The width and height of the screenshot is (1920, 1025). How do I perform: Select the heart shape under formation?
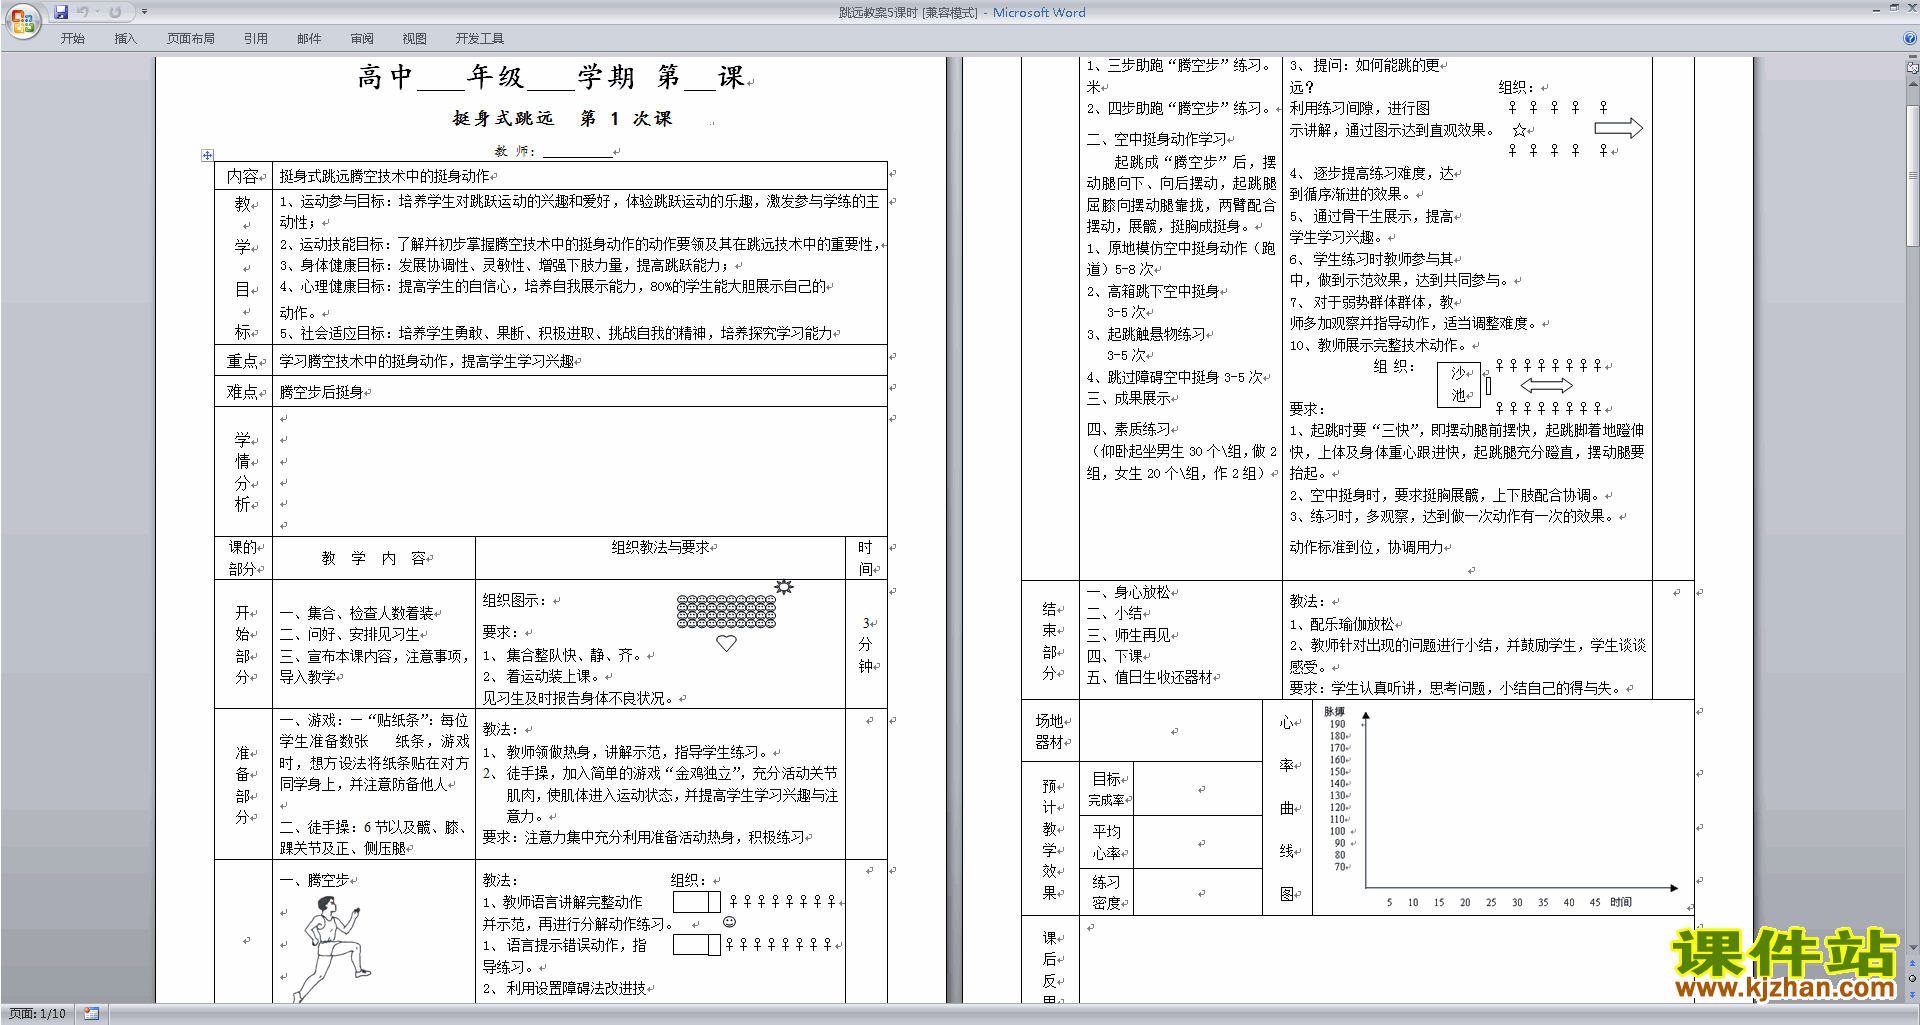coord(727,643)
